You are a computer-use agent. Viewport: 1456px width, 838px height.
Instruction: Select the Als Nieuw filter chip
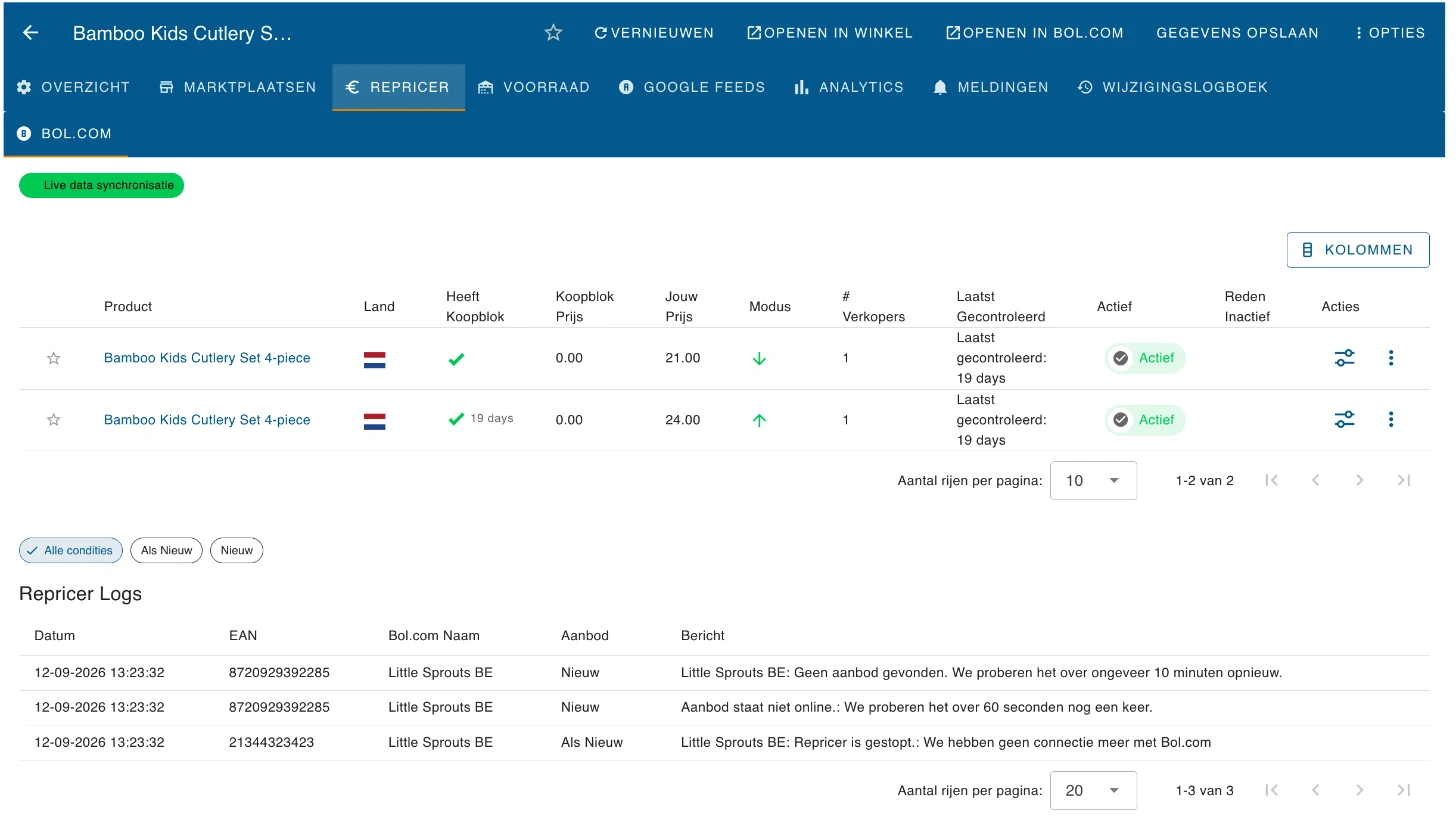pos(166,550)
